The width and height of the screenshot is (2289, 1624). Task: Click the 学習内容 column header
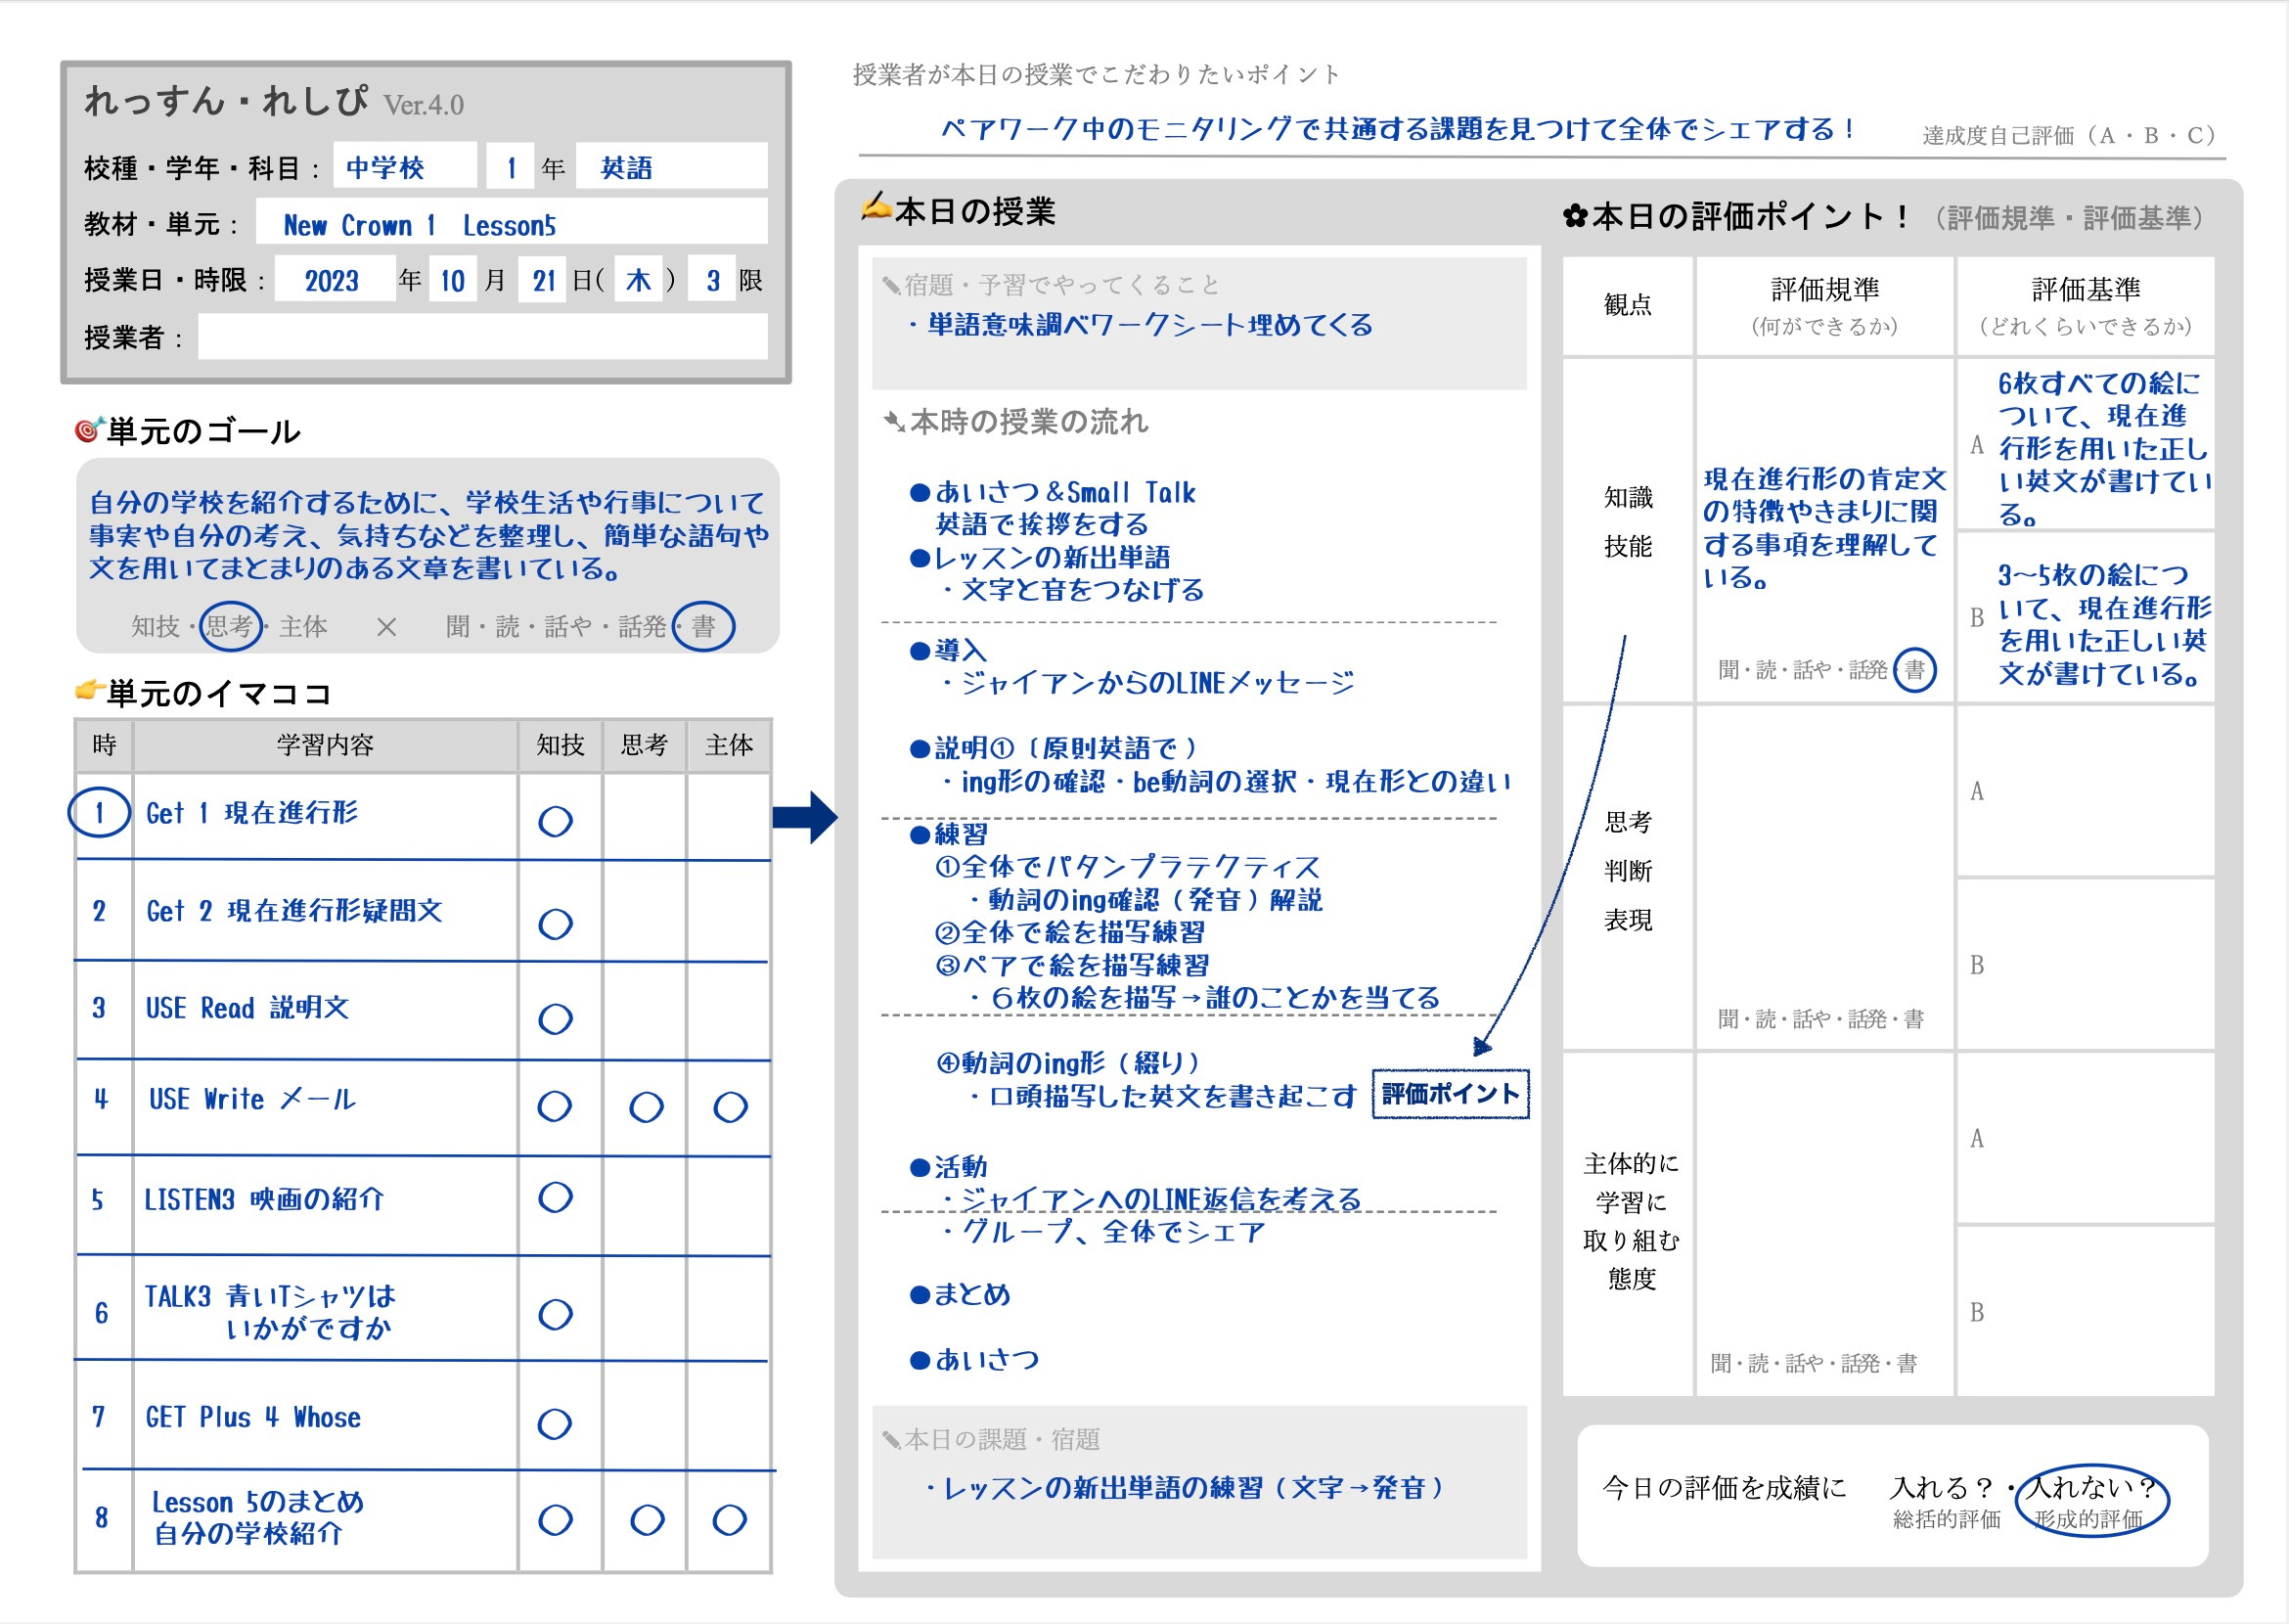[325, 745]
